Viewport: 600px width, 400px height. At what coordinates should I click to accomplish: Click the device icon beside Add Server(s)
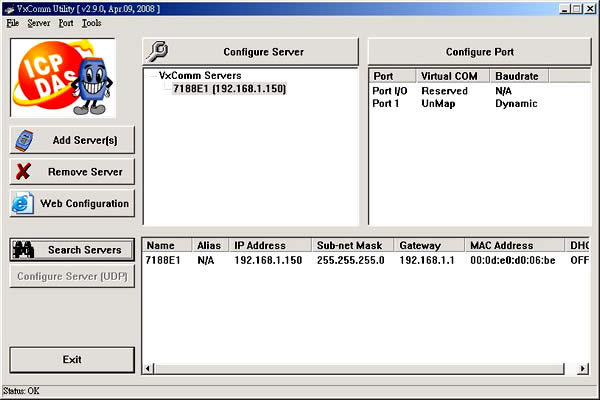[25, 141]
